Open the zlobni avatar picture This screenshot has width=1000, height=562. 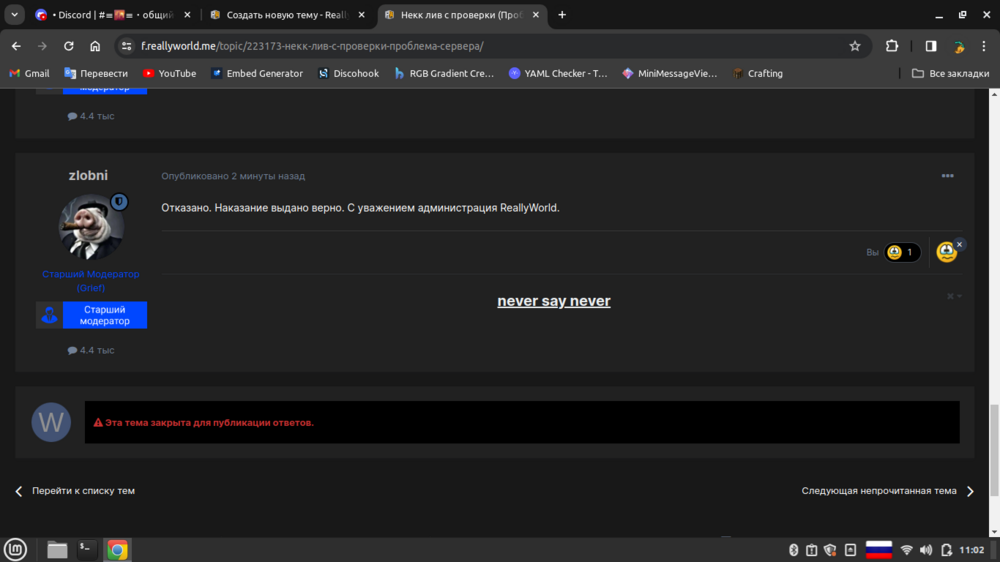click(x=91, y=226)
